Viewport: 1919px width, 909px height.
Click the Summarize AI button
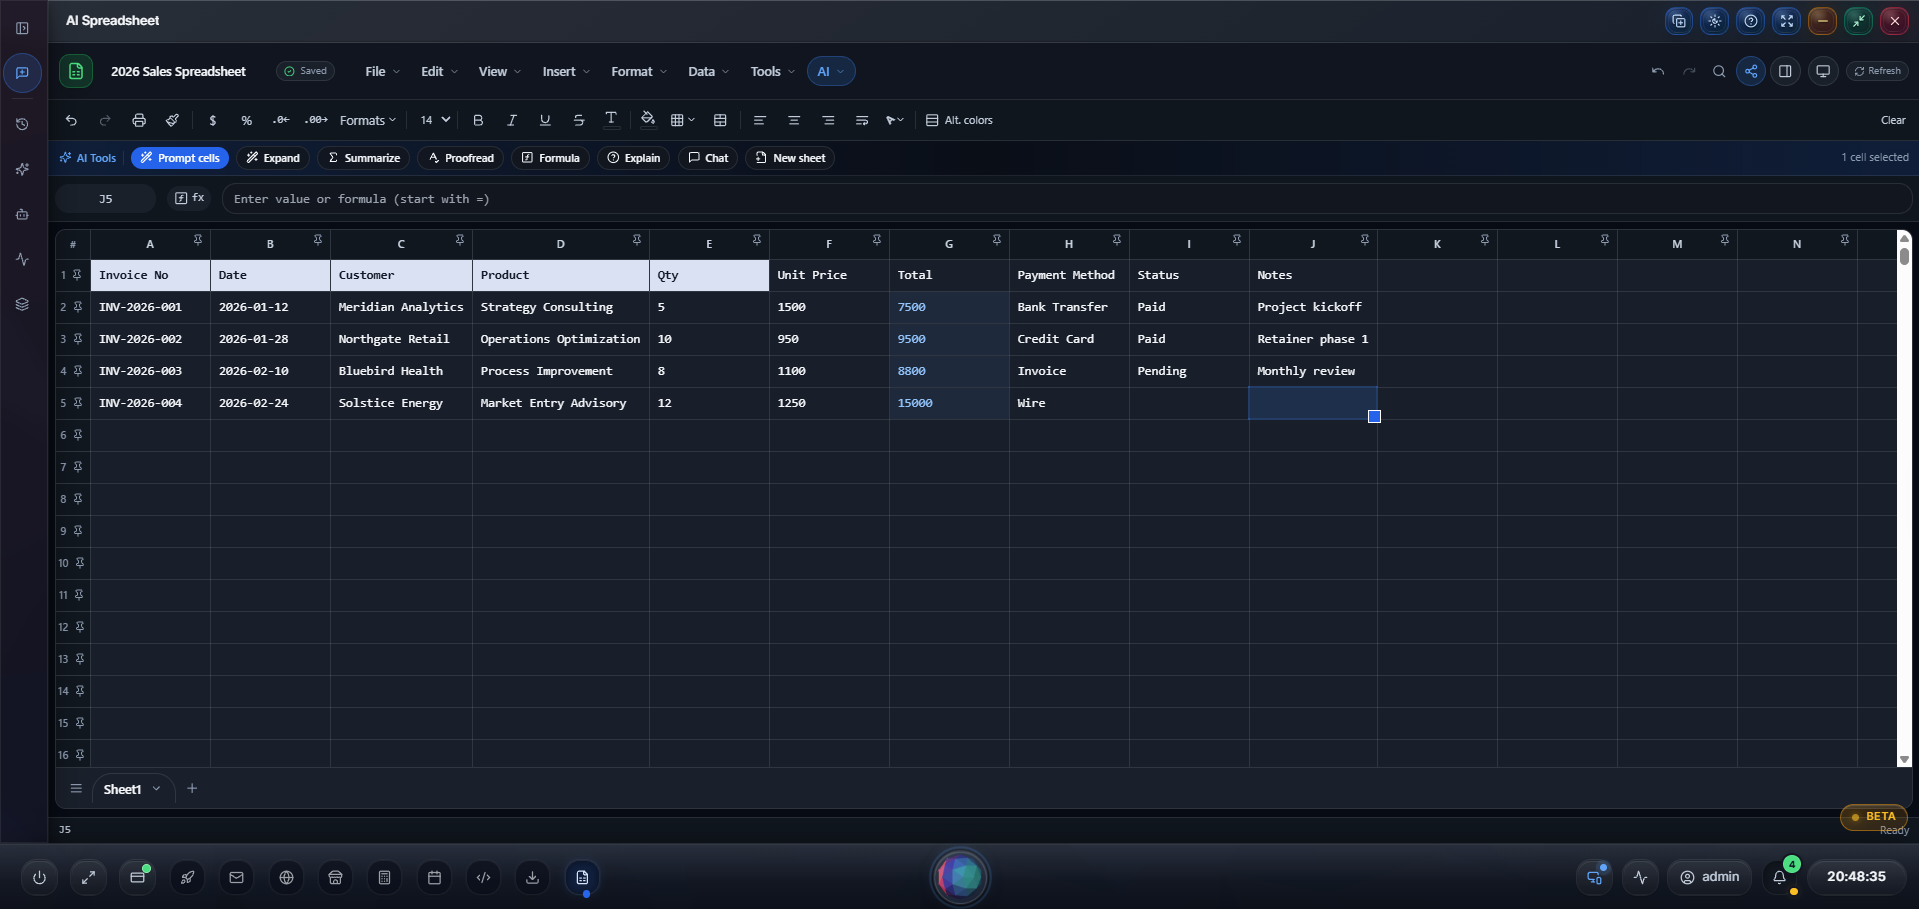(364, 158)
